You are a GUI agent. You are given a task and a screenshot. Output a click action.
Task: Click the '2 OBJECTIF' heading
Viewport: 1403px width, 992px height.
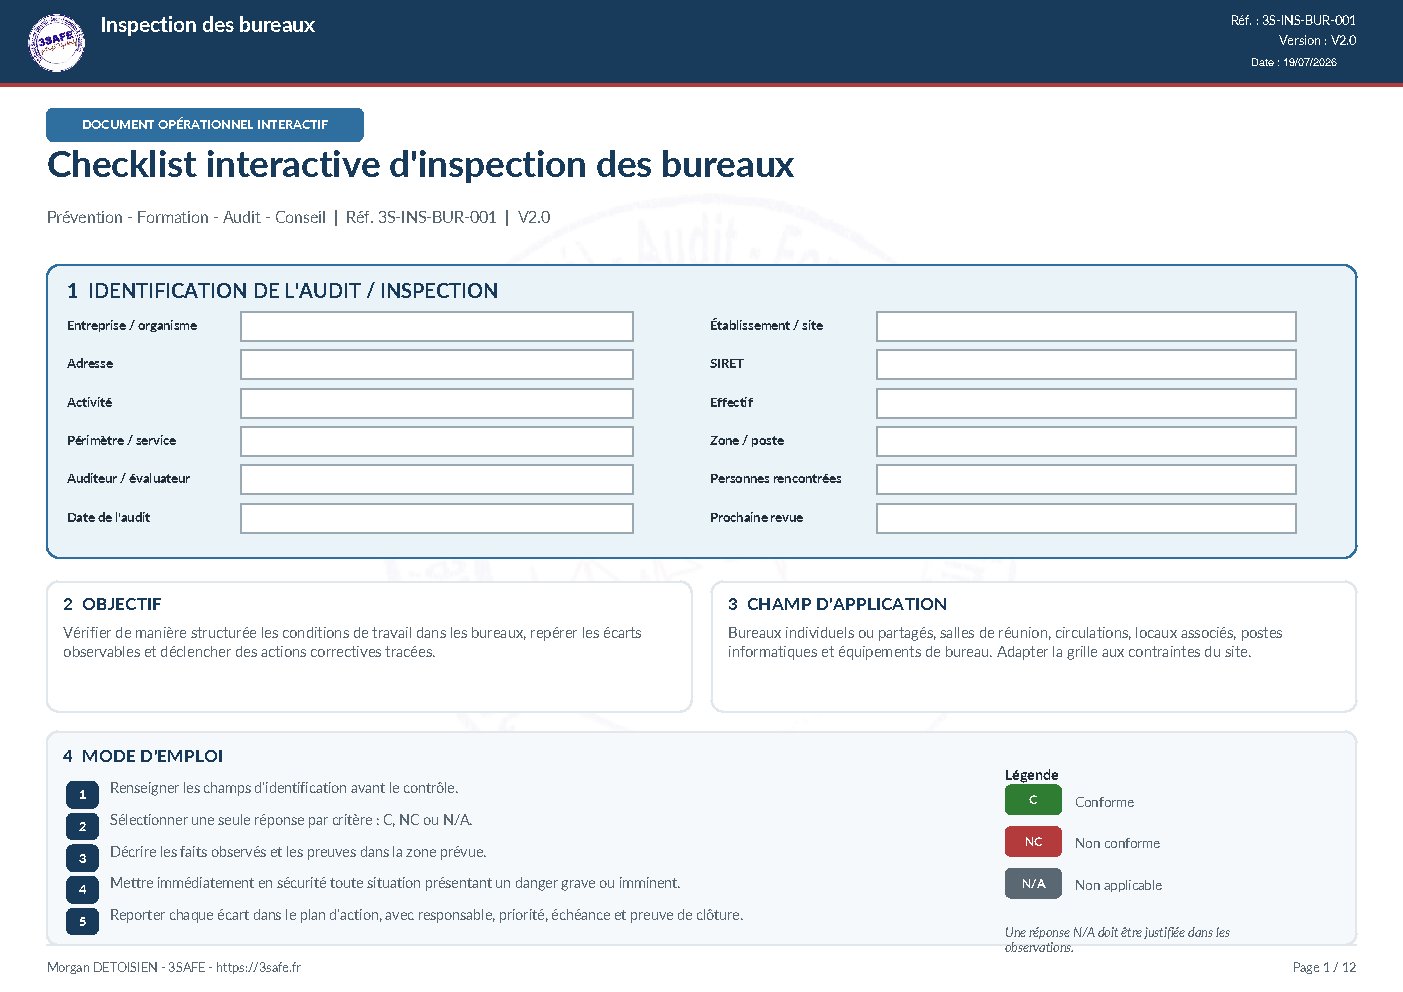[112, 604]
